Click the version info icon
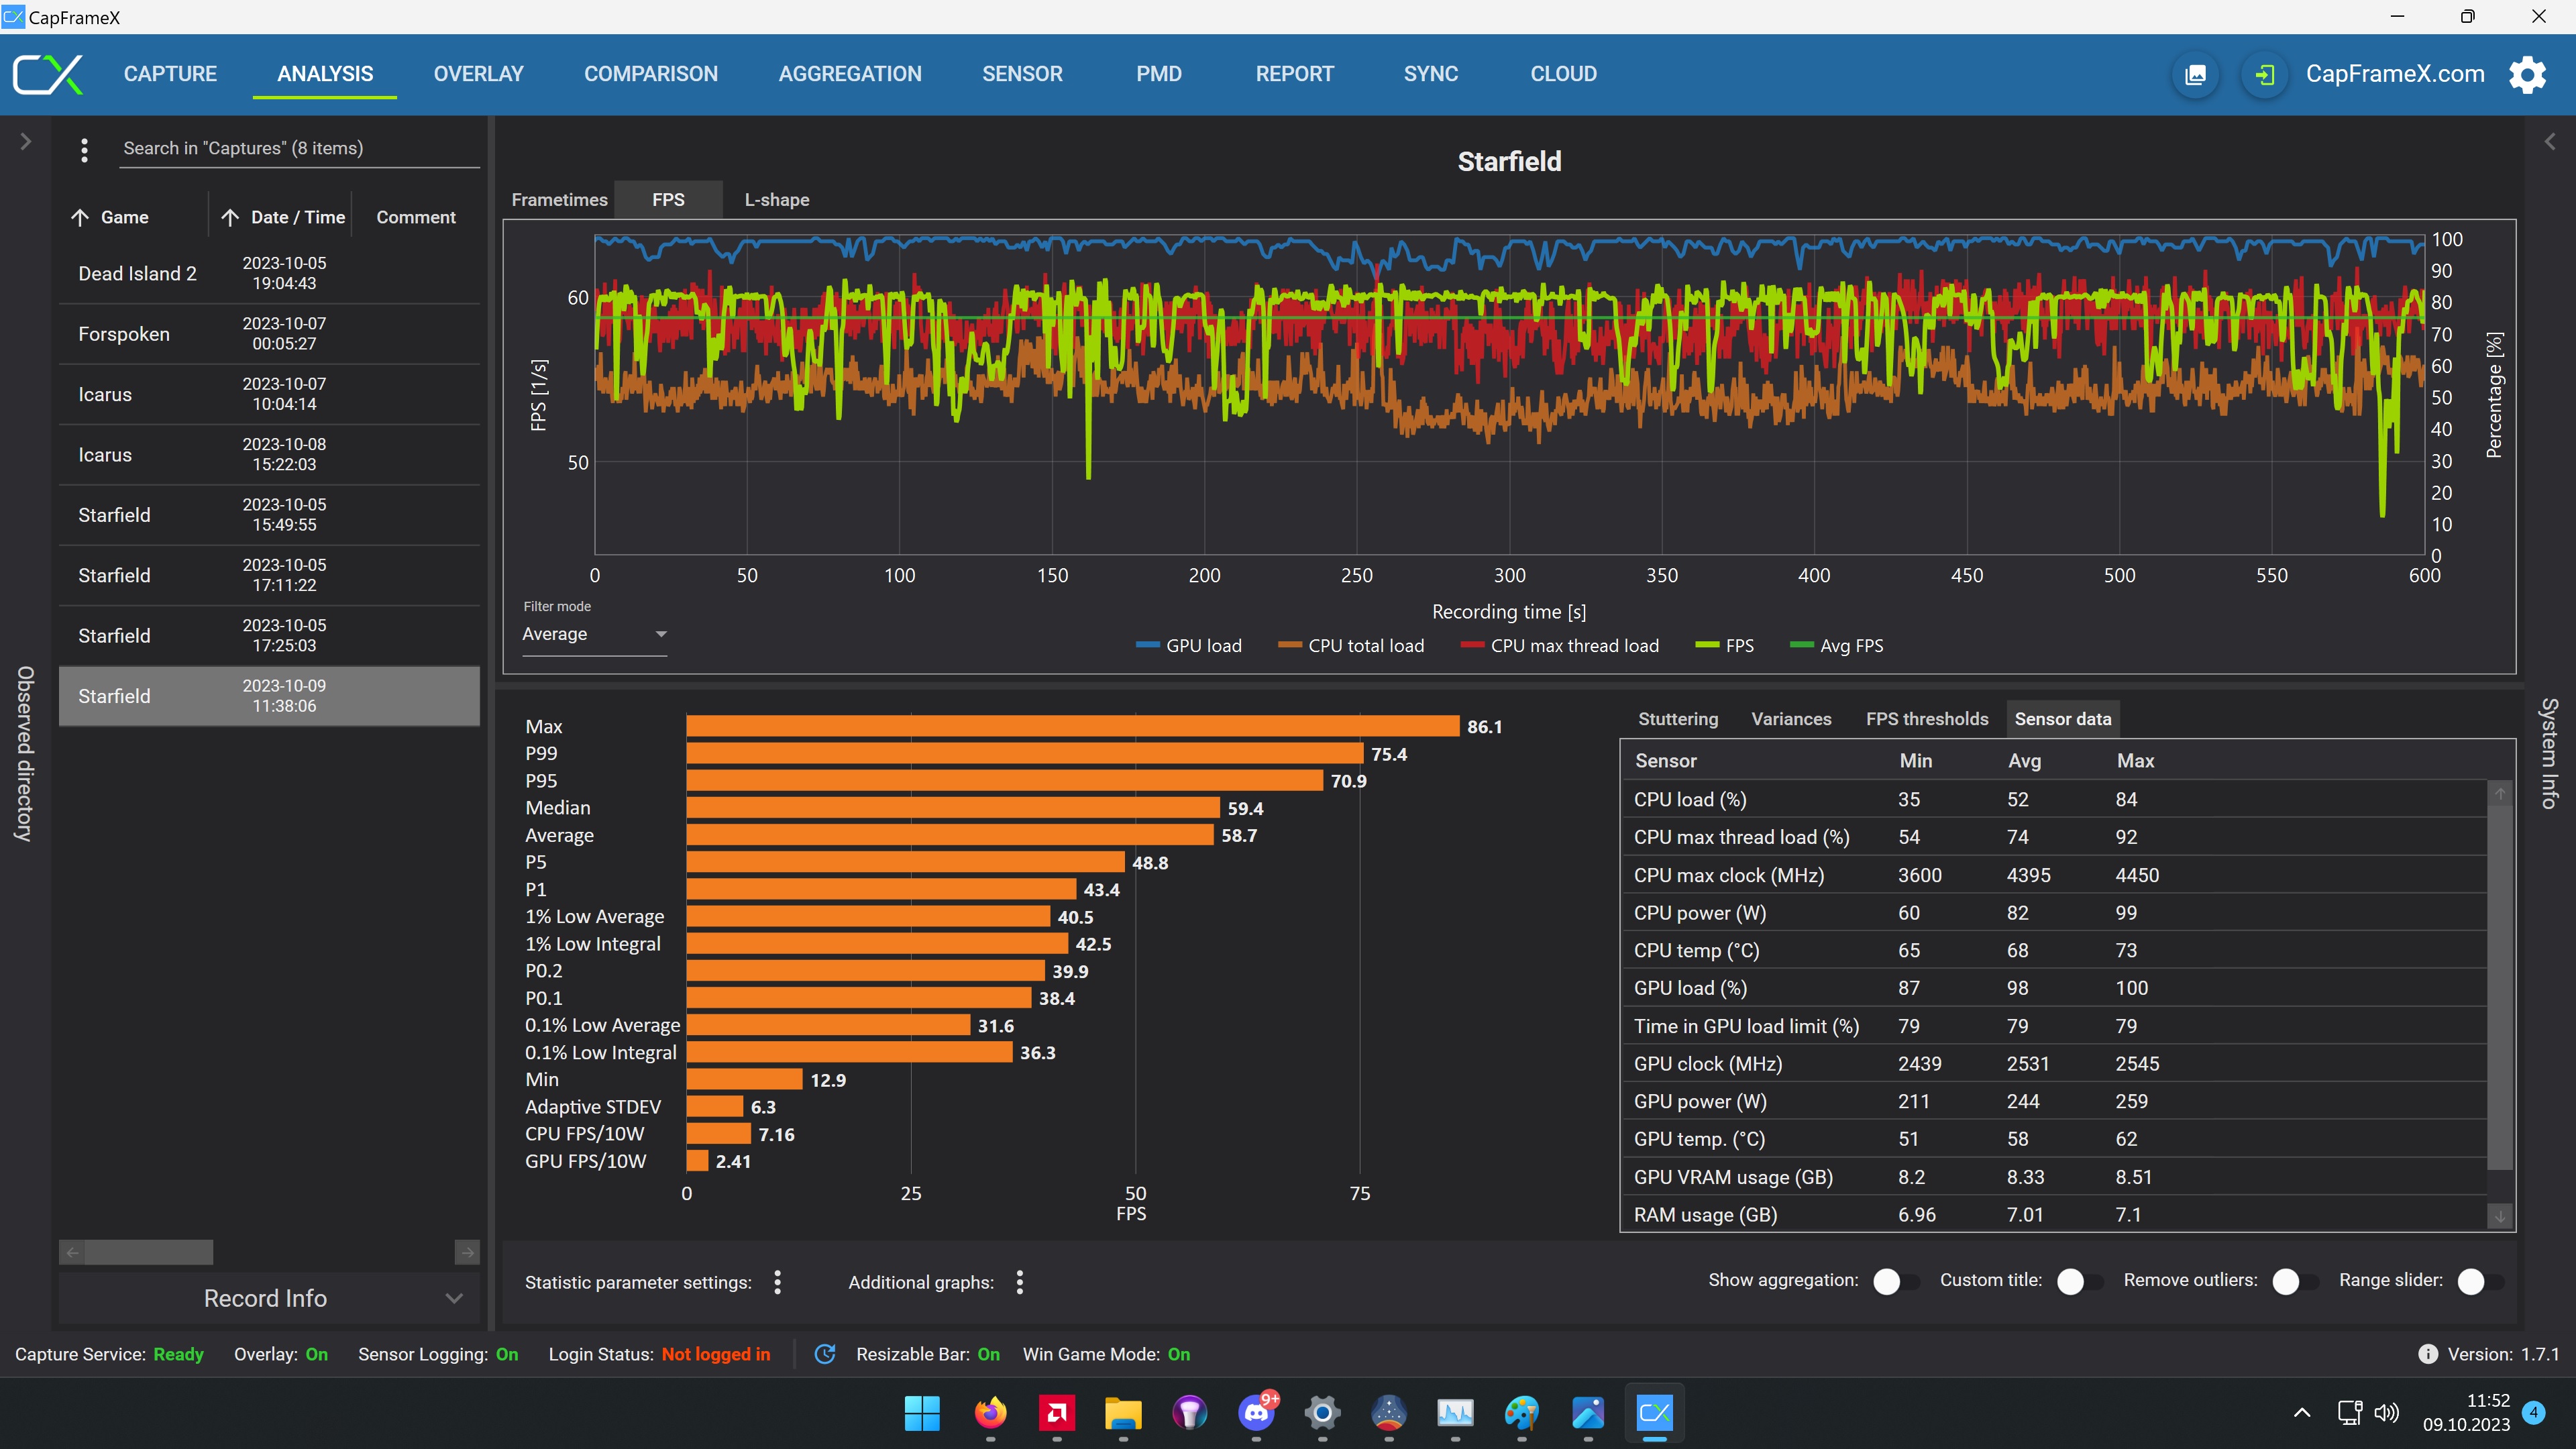This screenshot has height=1449, width=2576. pyautogui.click(x=2427, y=1354)
